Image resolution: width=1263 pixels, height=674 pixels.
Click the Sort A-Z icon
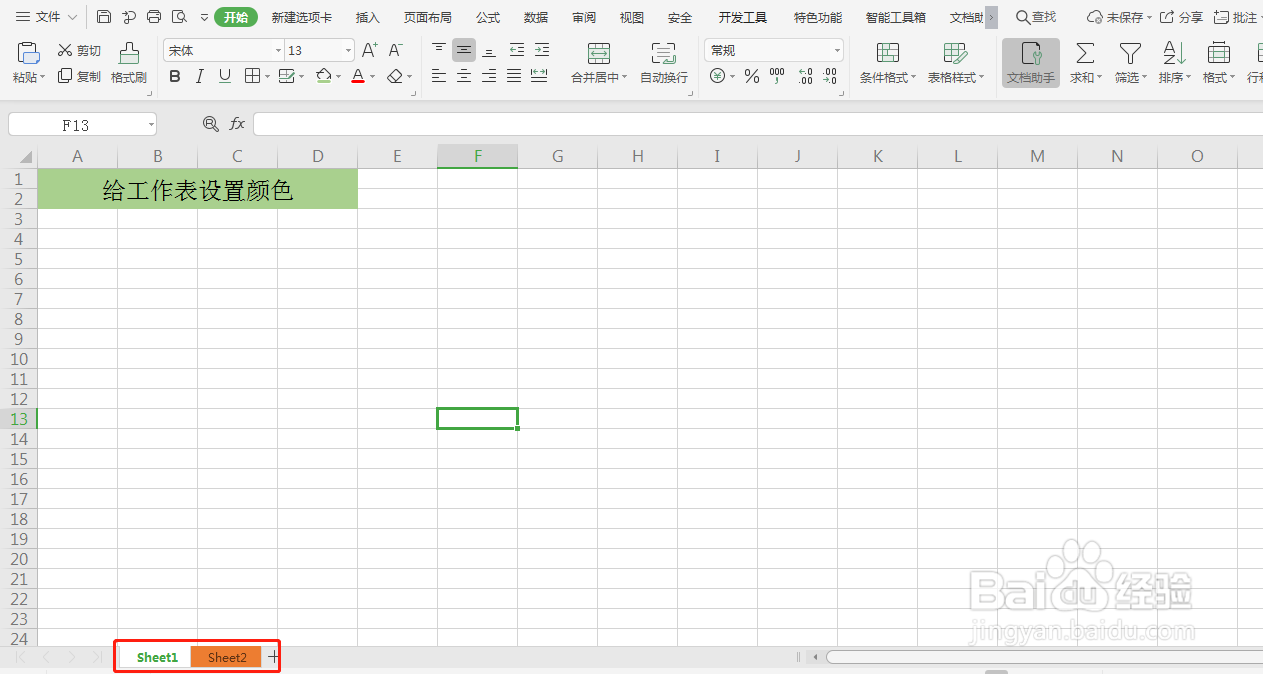click(1174, 53)
